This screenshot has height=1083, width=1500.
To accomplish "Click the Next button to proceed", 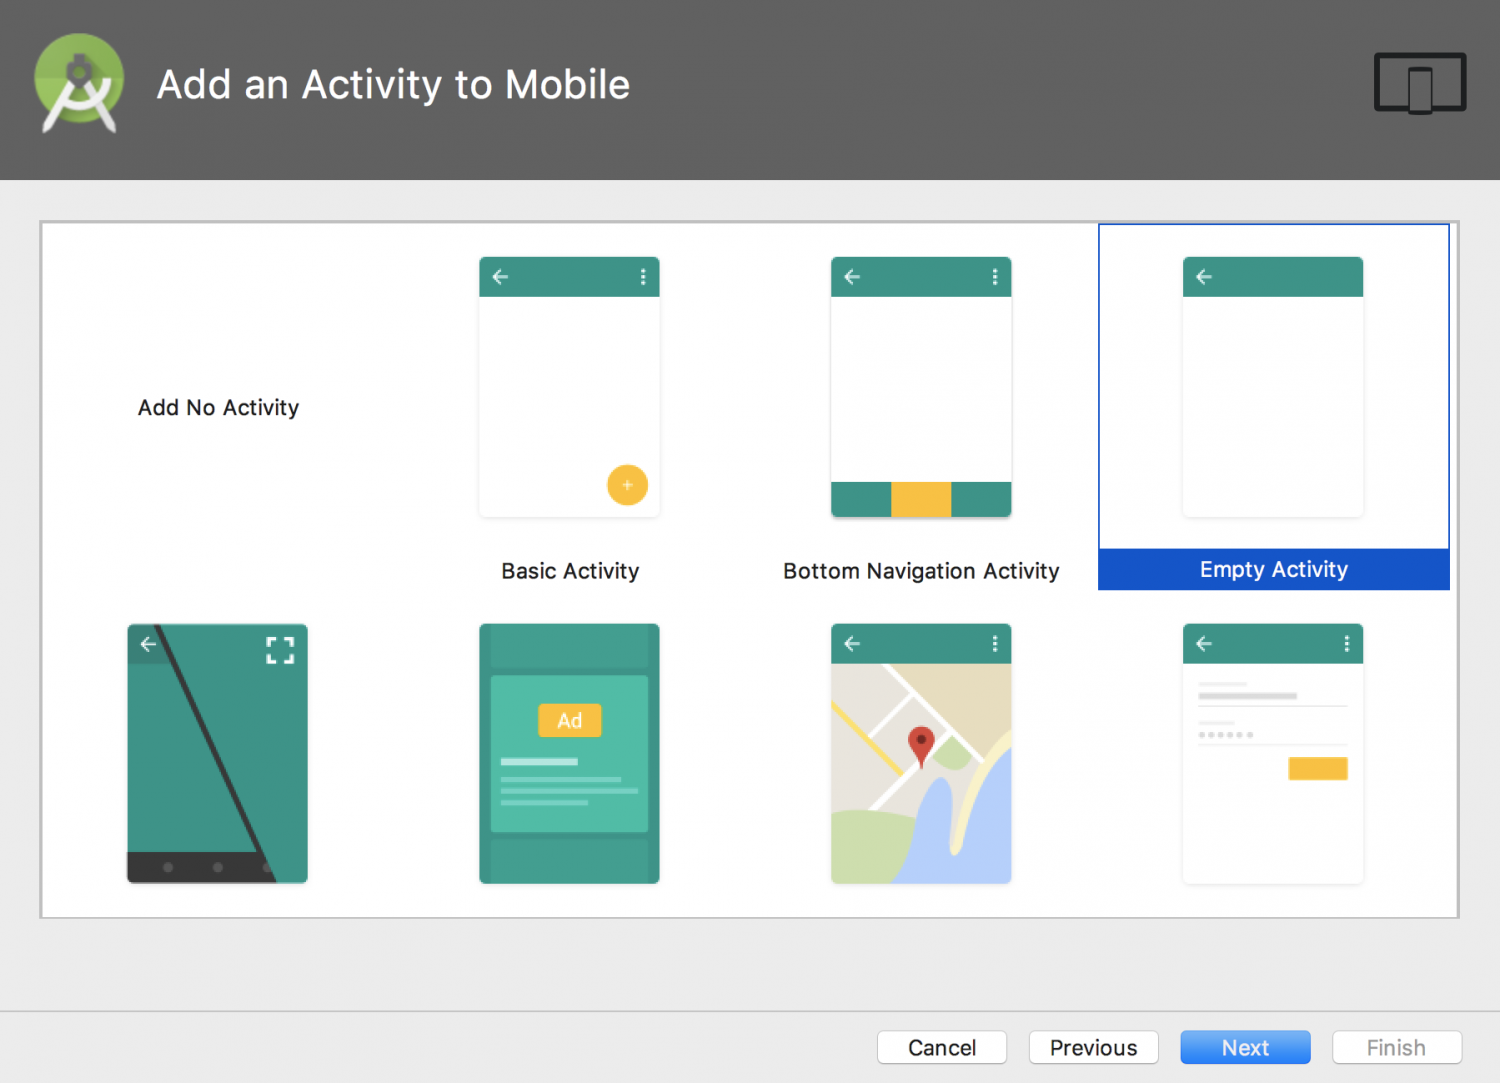I will [x=1245, y=1047].
